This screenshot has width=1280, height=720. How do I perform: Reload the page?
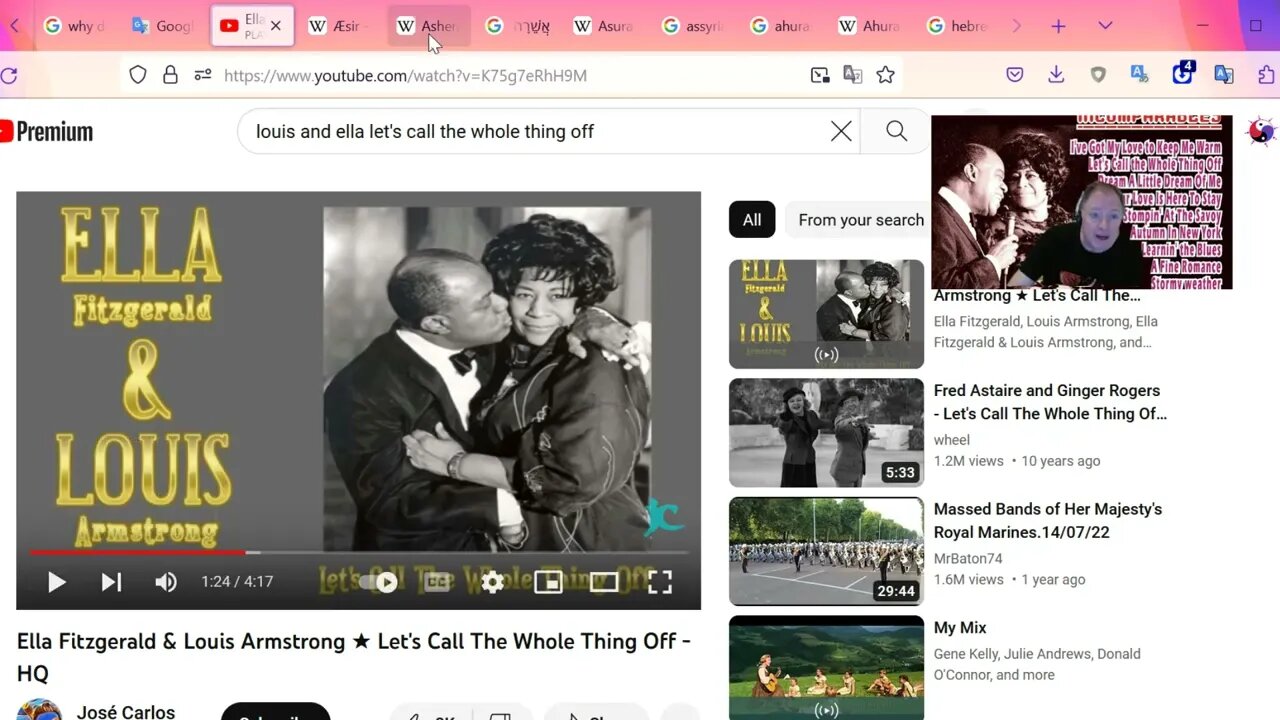[x=9, y=75]
